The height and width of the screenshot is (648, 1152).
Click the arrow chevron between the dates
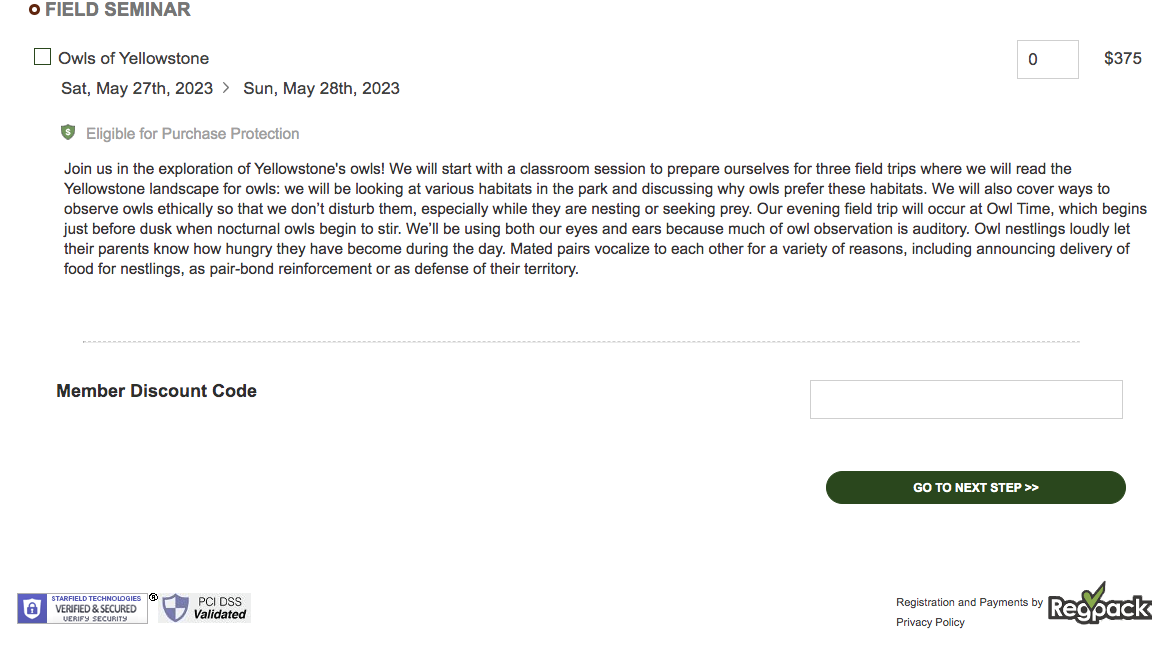(x=226, y=88)
